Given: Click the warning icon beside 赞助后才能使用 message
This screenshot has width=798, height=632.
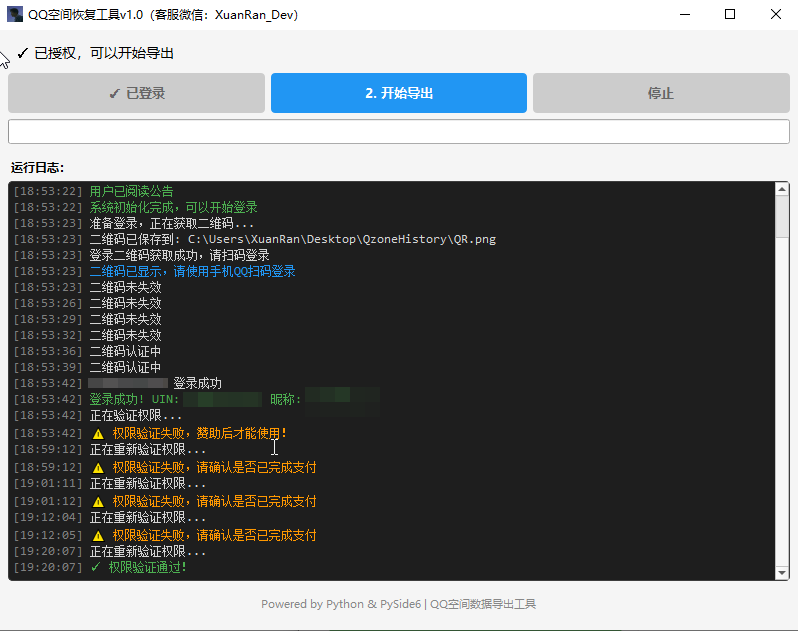Looking at the screenshot, I should pos(98,434).
